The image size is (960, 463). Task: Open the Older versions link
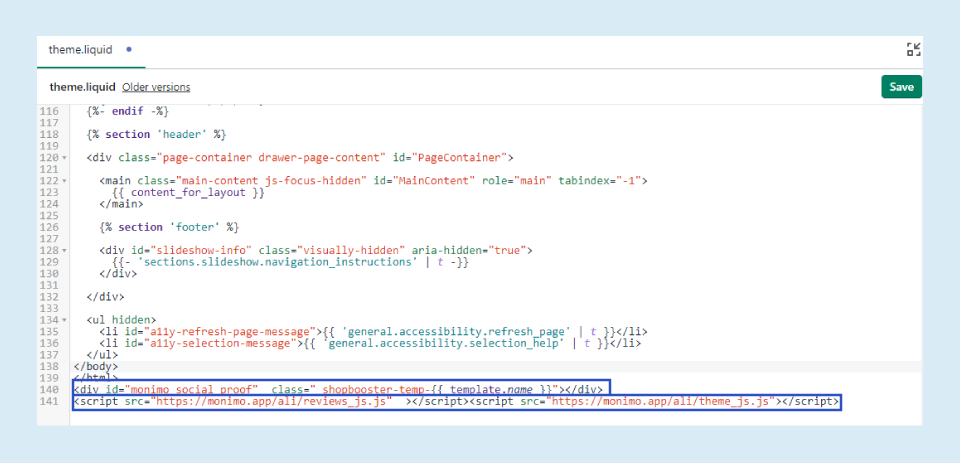tap(156, 87)
